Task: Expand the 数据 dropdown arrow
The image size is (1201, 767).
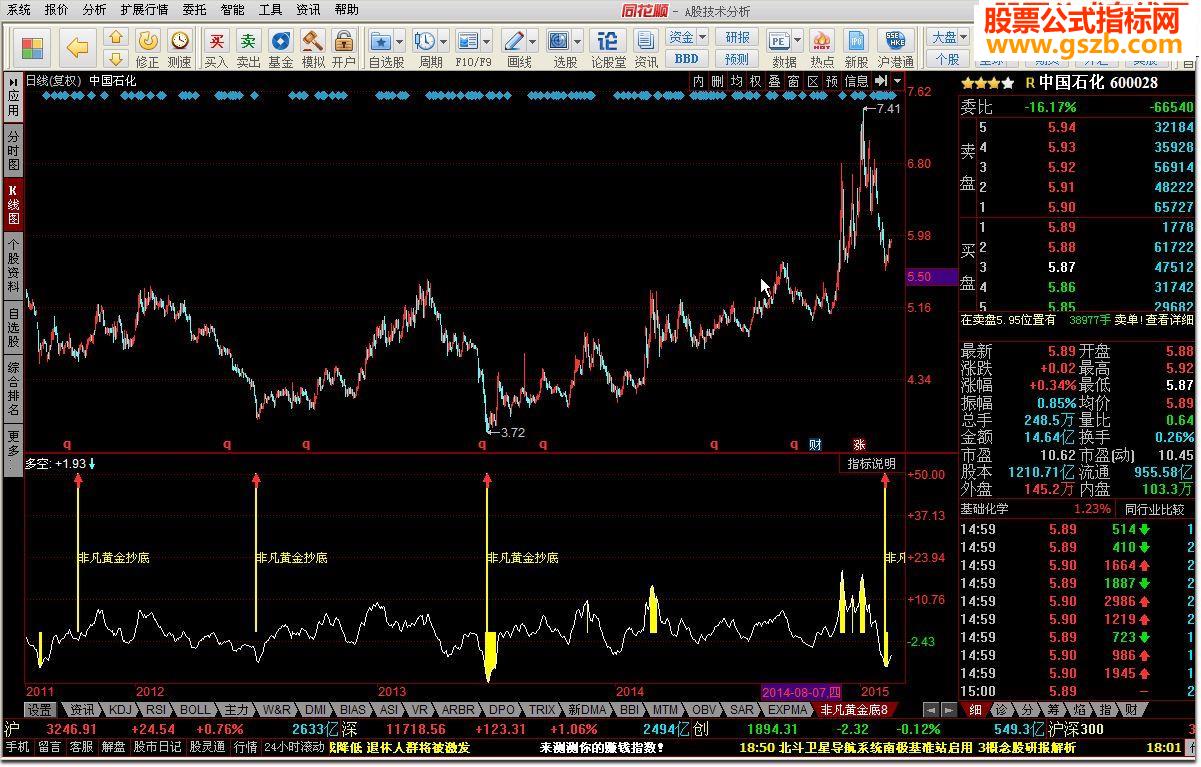Action: pos(798,42)
